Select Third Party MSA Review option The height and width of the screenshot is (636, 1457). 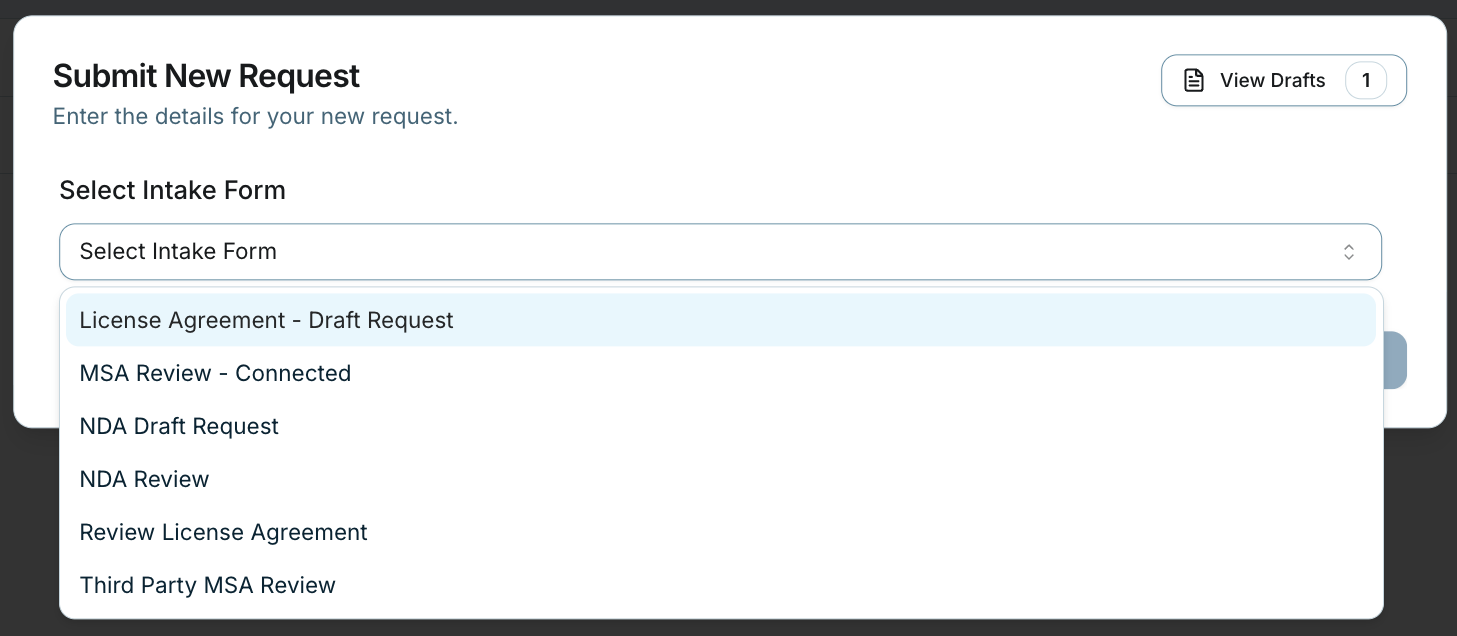207,585
